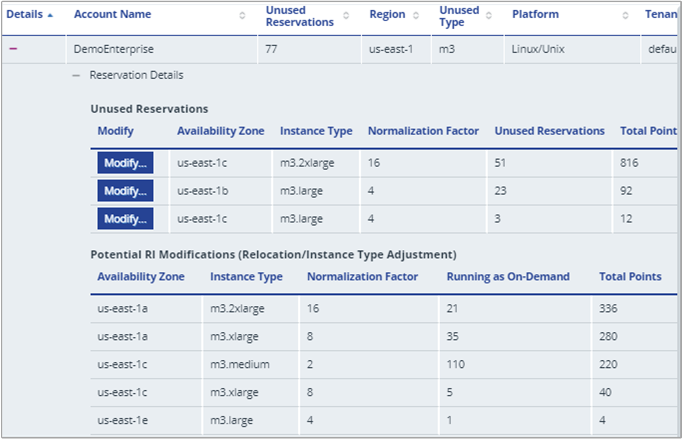Click the 77 unused reservations value
This screenshot has width=683, height=439.
point(271,49)
